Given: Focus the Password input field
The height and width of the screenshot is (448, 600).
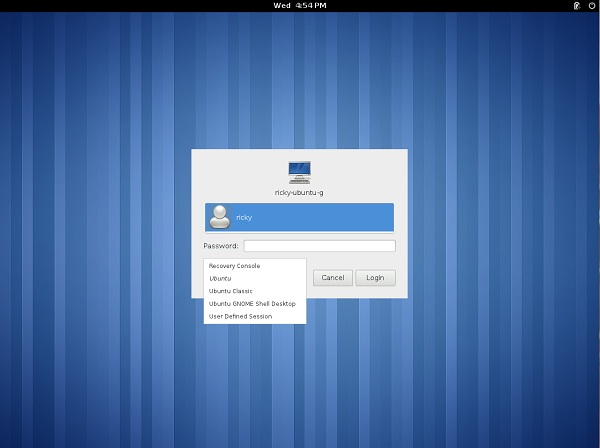Looking at the screenshot, I should [x=319, y=246].
